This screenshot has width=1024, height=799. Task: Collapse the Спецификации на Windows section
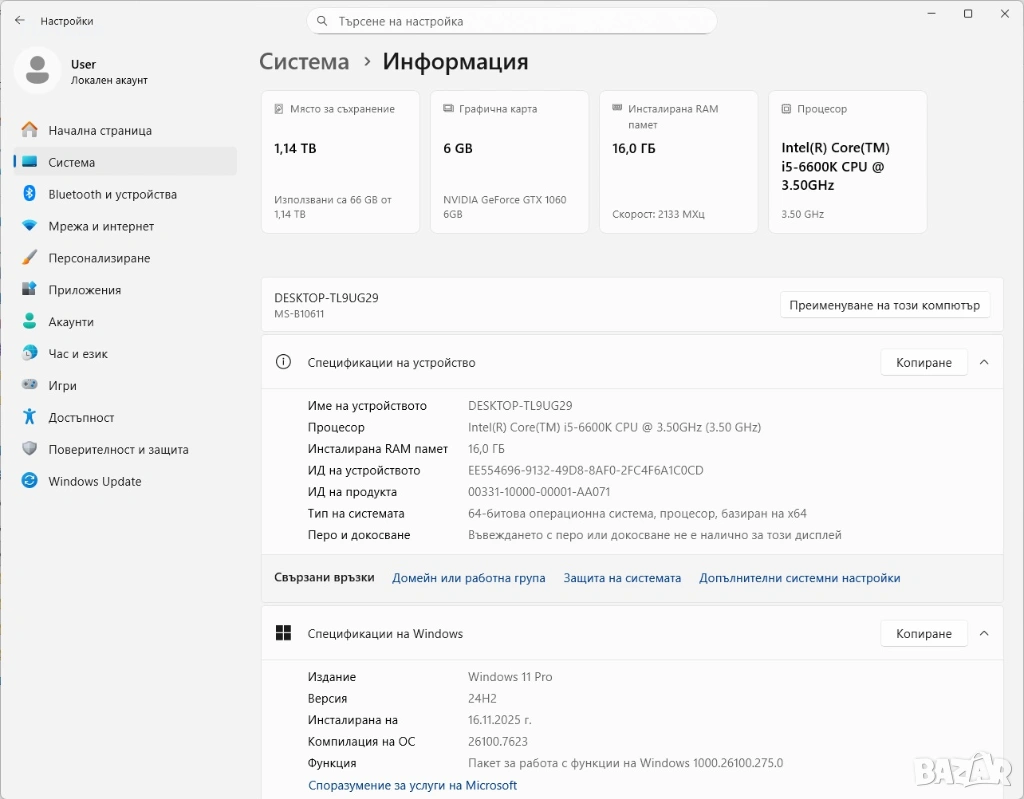tap(984, 633)
